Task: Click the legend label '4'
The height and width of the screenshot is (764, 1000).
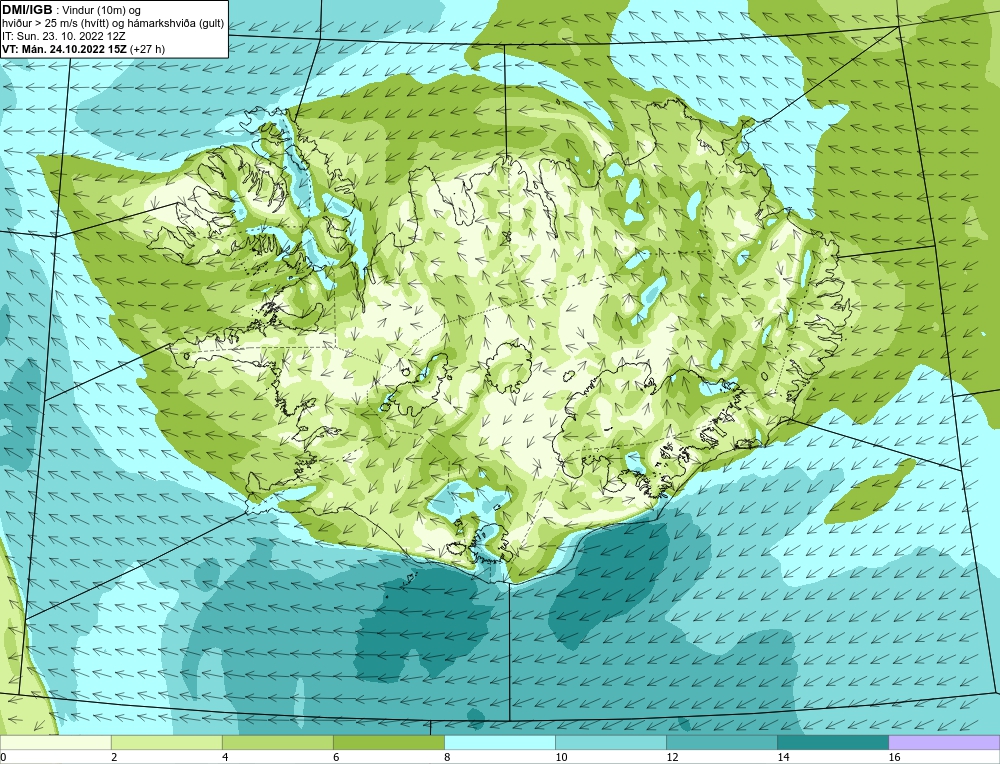Action: tap(225, 757)
